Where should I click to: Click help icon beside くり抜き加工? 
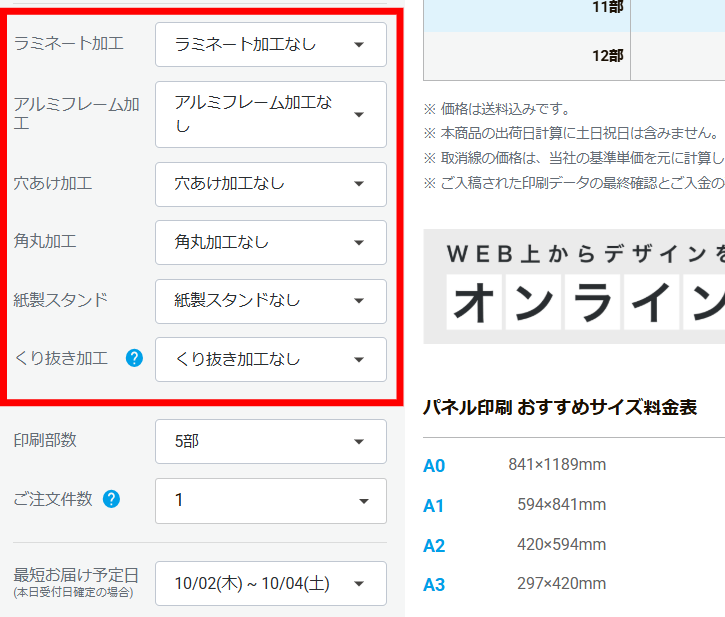135,358
